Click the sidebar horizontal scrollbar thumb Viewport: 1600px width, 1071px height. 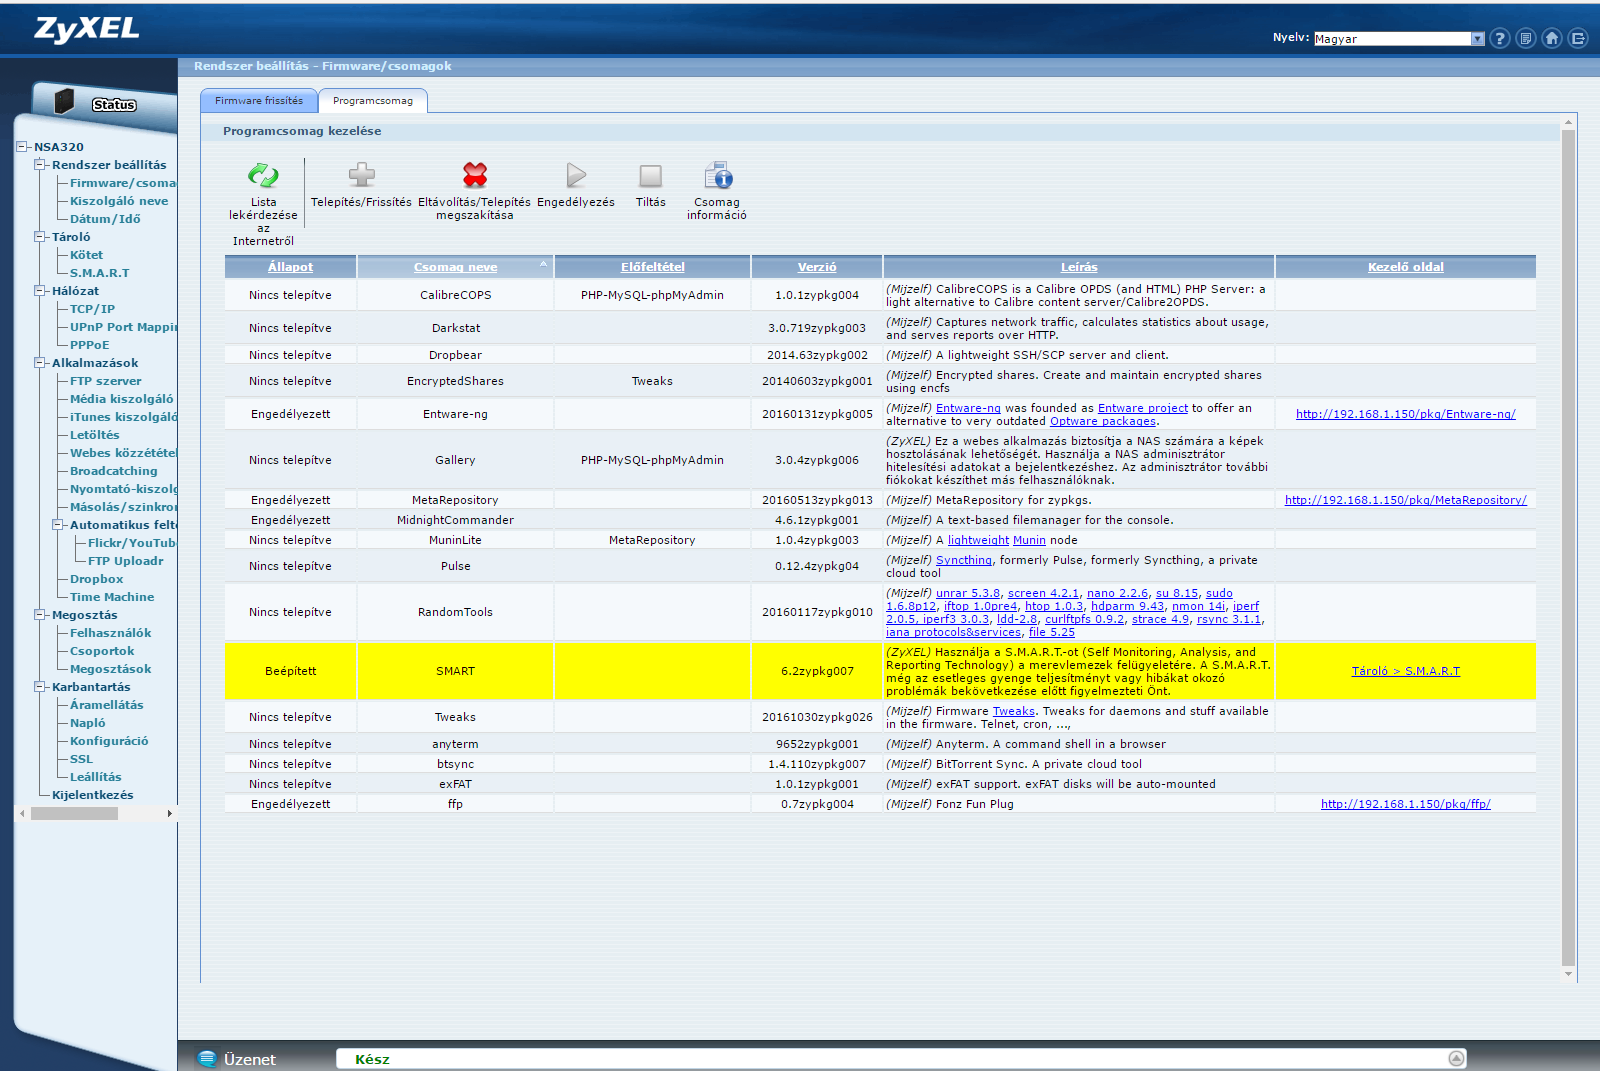point(74,814)
